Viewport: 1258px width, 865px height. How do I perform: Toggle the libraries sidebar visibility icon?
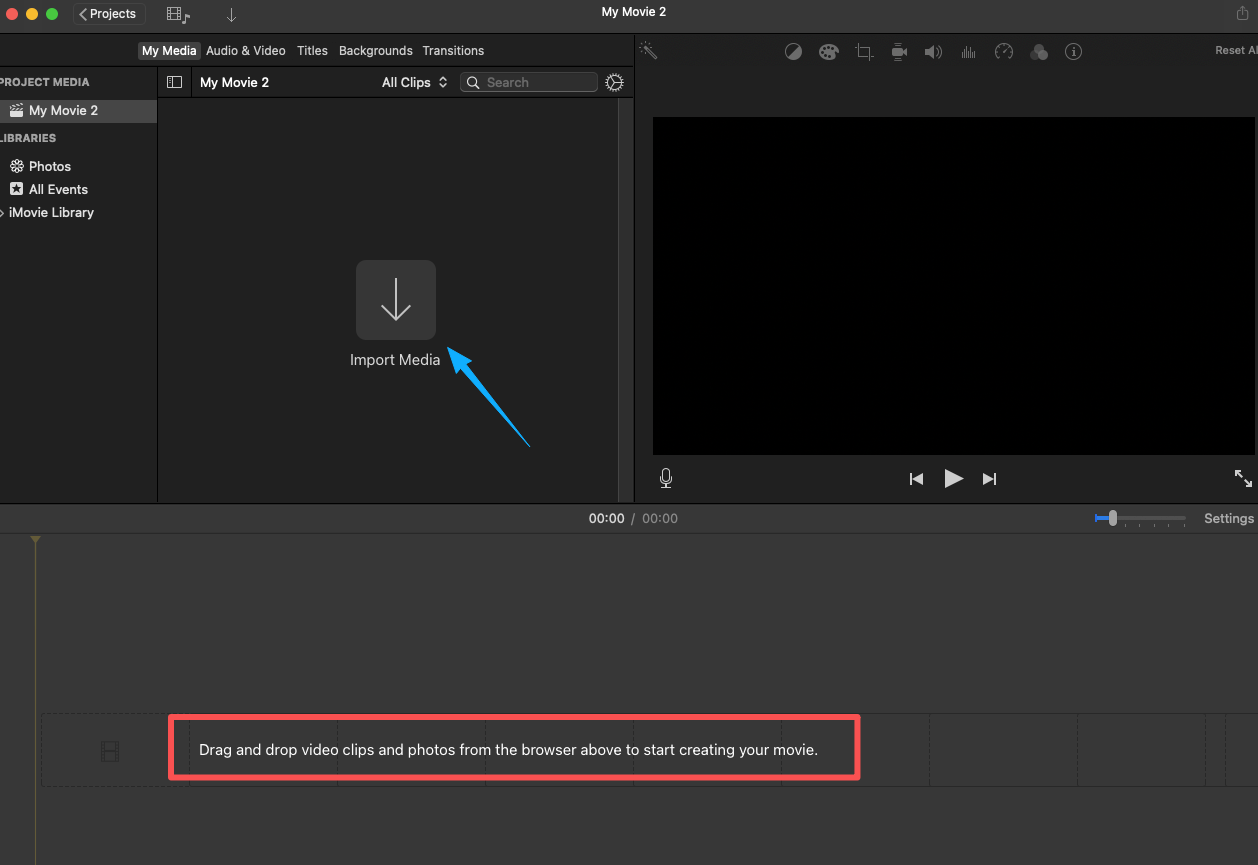point(174,83)
